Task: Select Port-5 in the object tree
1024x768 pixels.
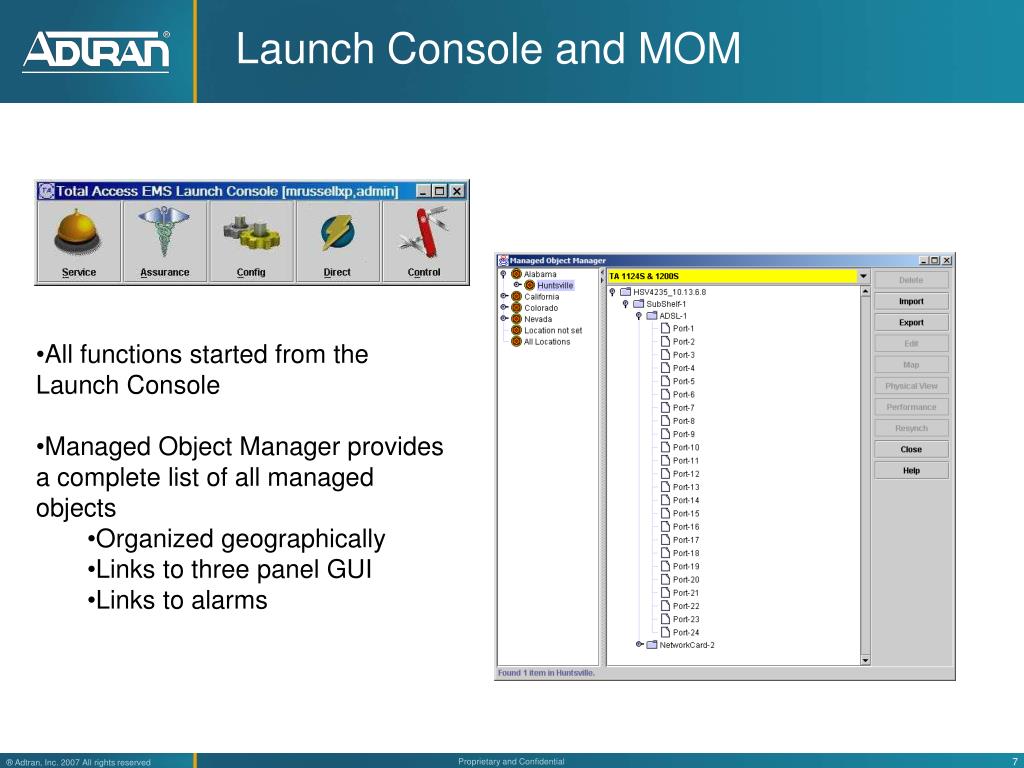Action: (684, 381)
